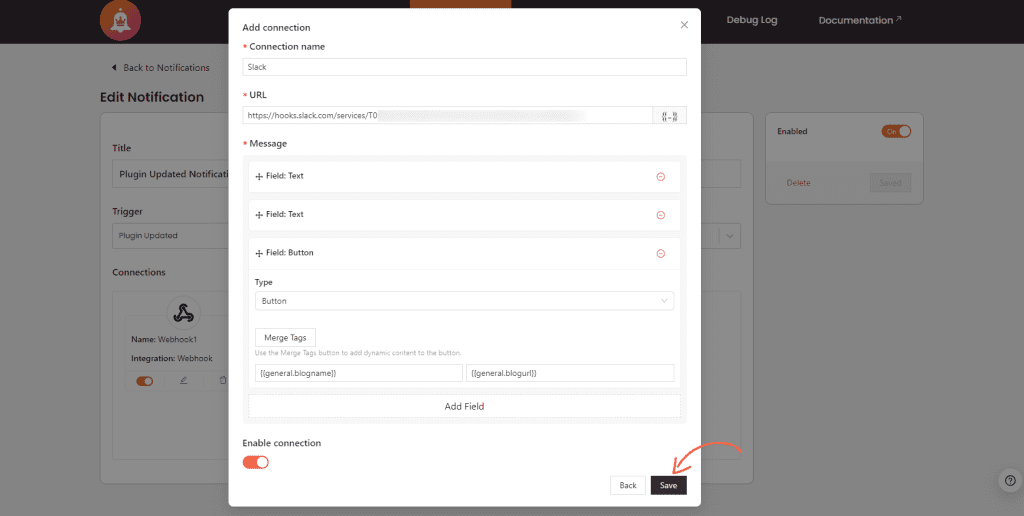
Task: Open the Trigger dropdown arrow
Action: [730, 236]
